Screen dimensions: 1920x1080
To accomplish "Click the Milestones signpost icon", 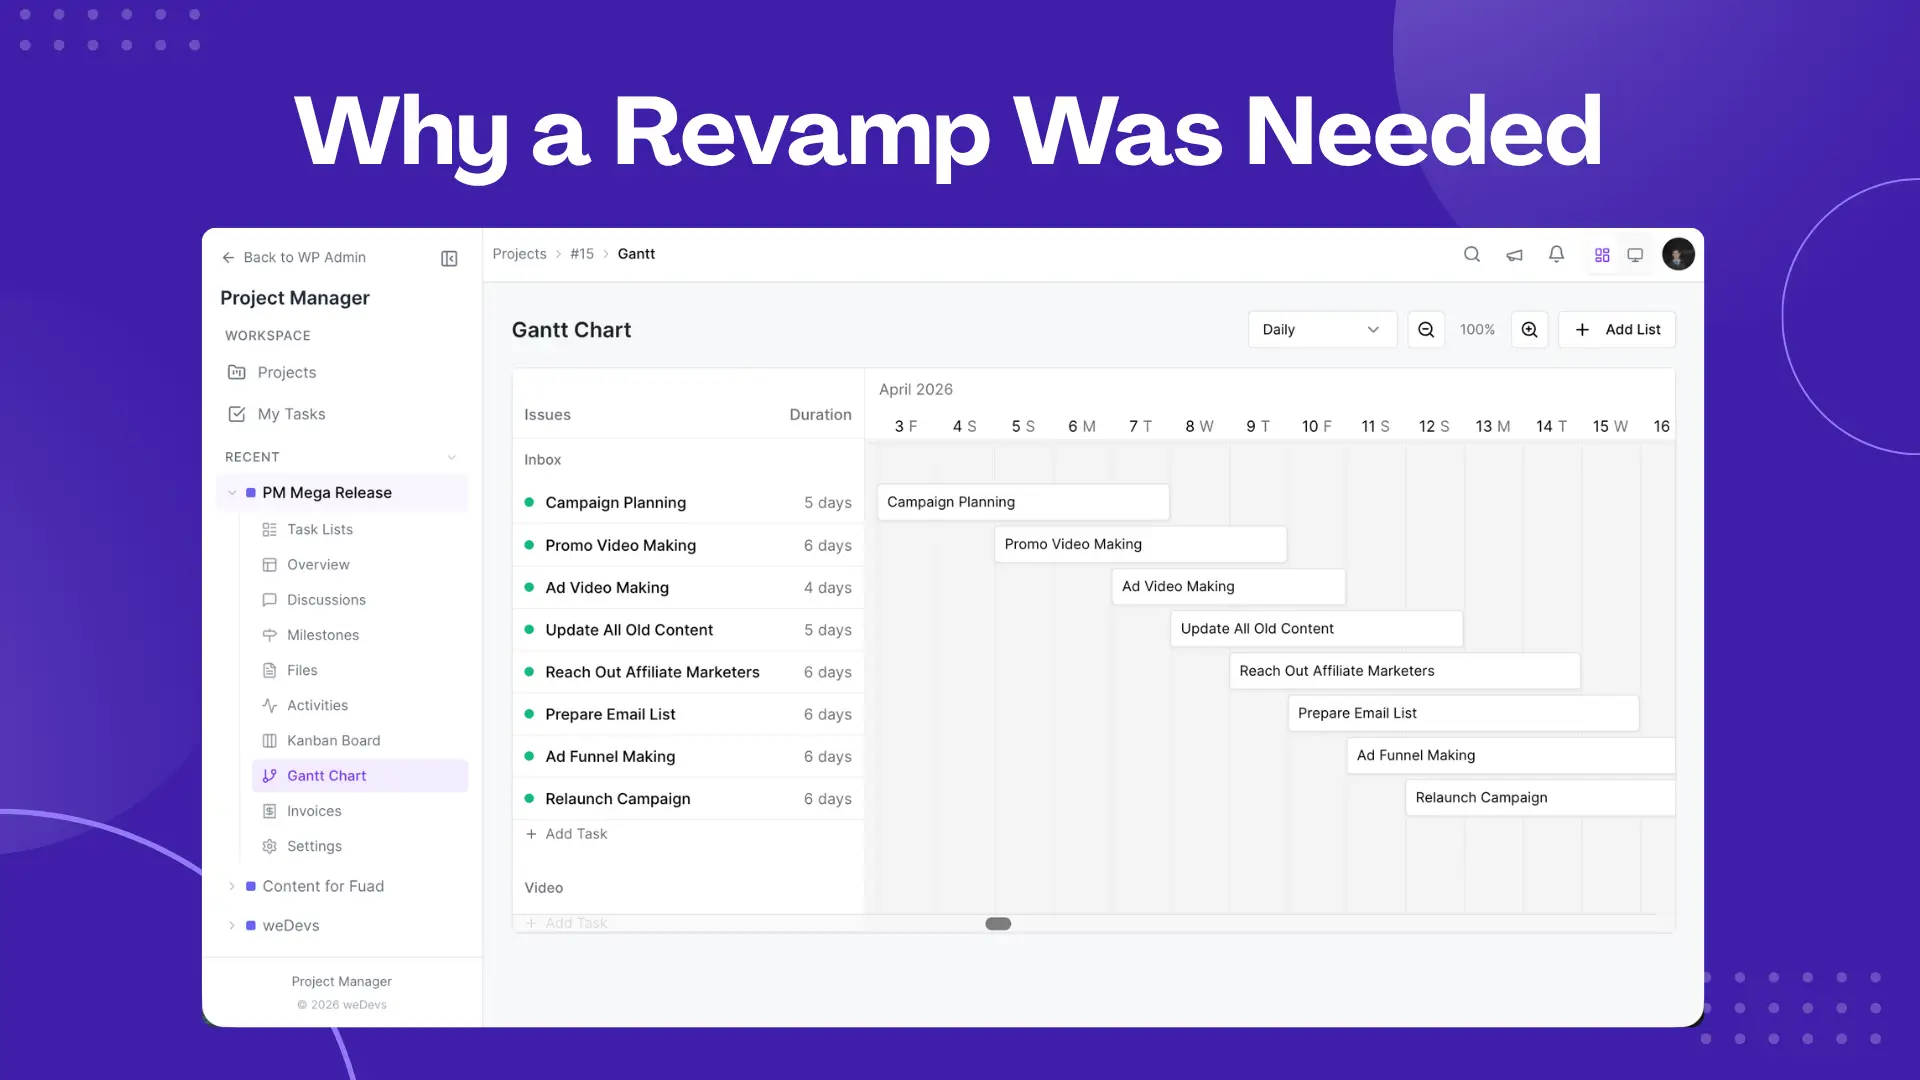I will (269, 635).
